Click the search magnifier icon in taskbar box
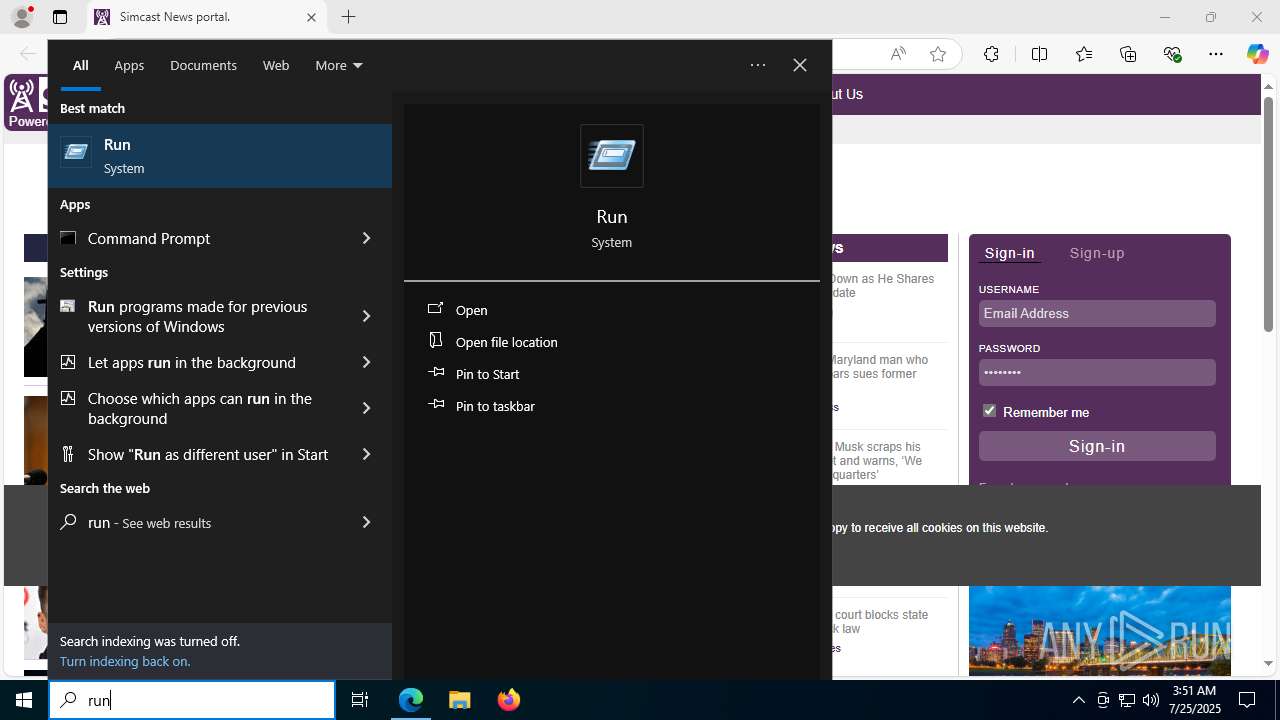 (68, 700)
